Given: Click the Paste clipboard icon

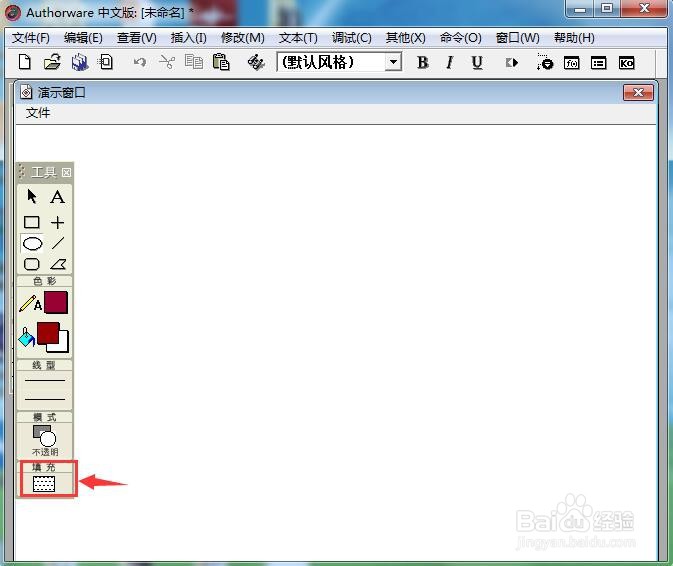Looking at the screenshot, I should tap(221, 62).
